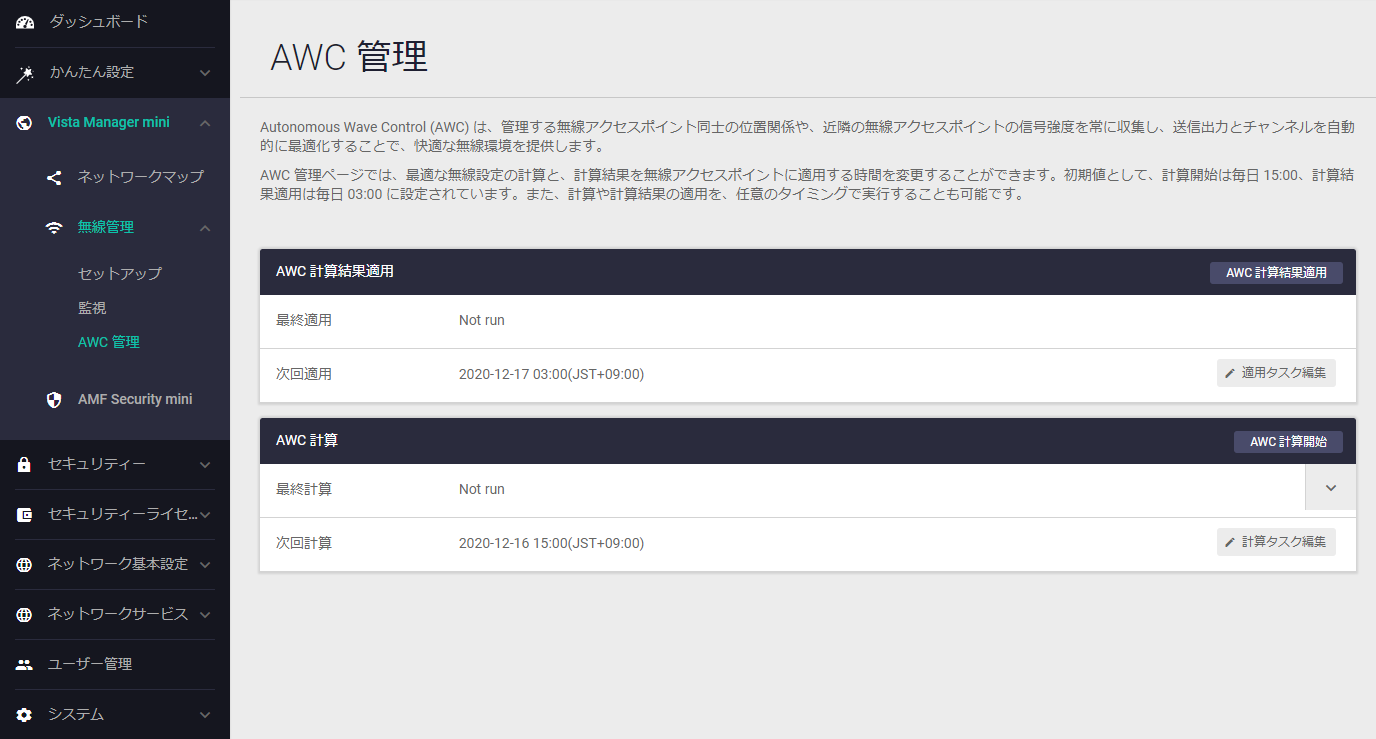The width and height of the screenshot is (1376, 739).
Task: Expand the ネットワーク基本設定 chevron
Action: (205, 565)
